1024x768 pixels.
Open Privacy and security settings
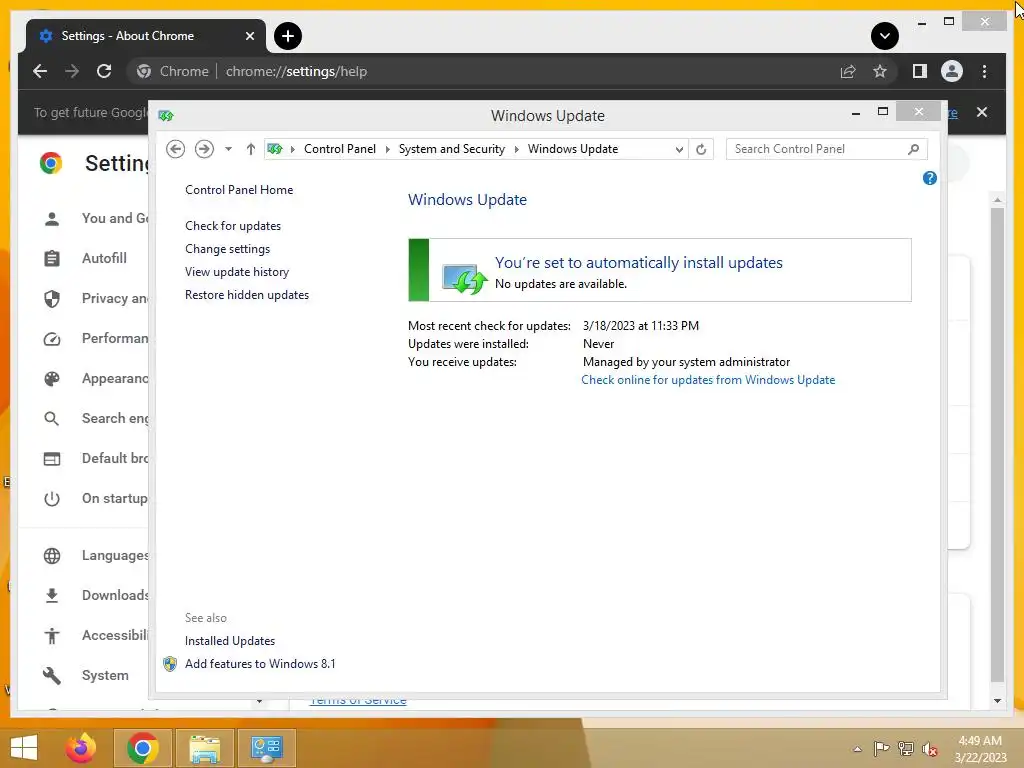(95, 298)
